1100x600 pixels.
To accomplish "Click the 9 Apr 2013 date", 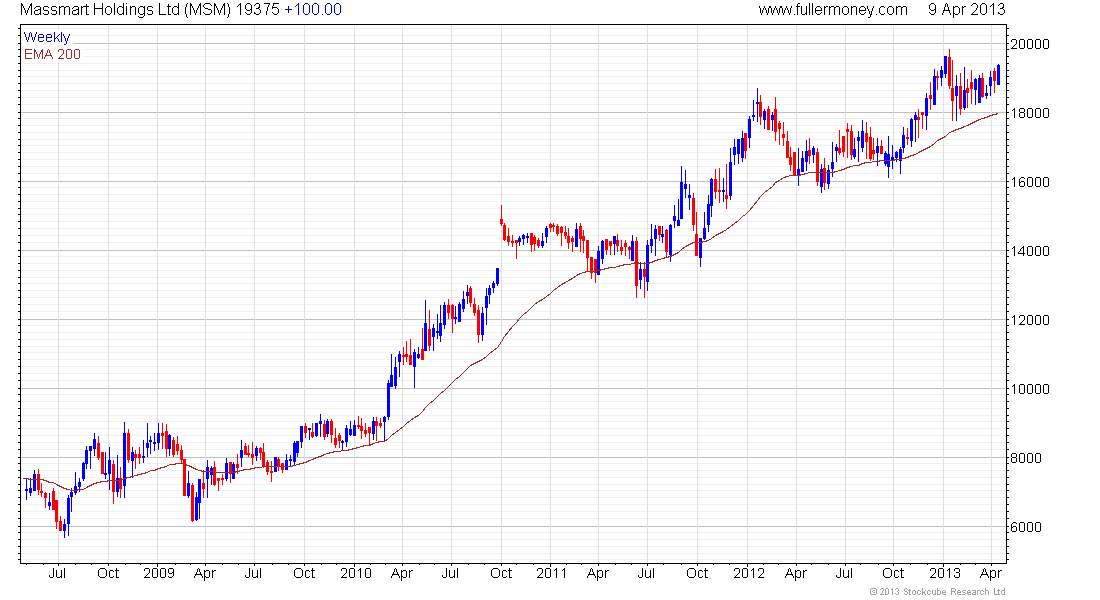I will tap(967, 10).
